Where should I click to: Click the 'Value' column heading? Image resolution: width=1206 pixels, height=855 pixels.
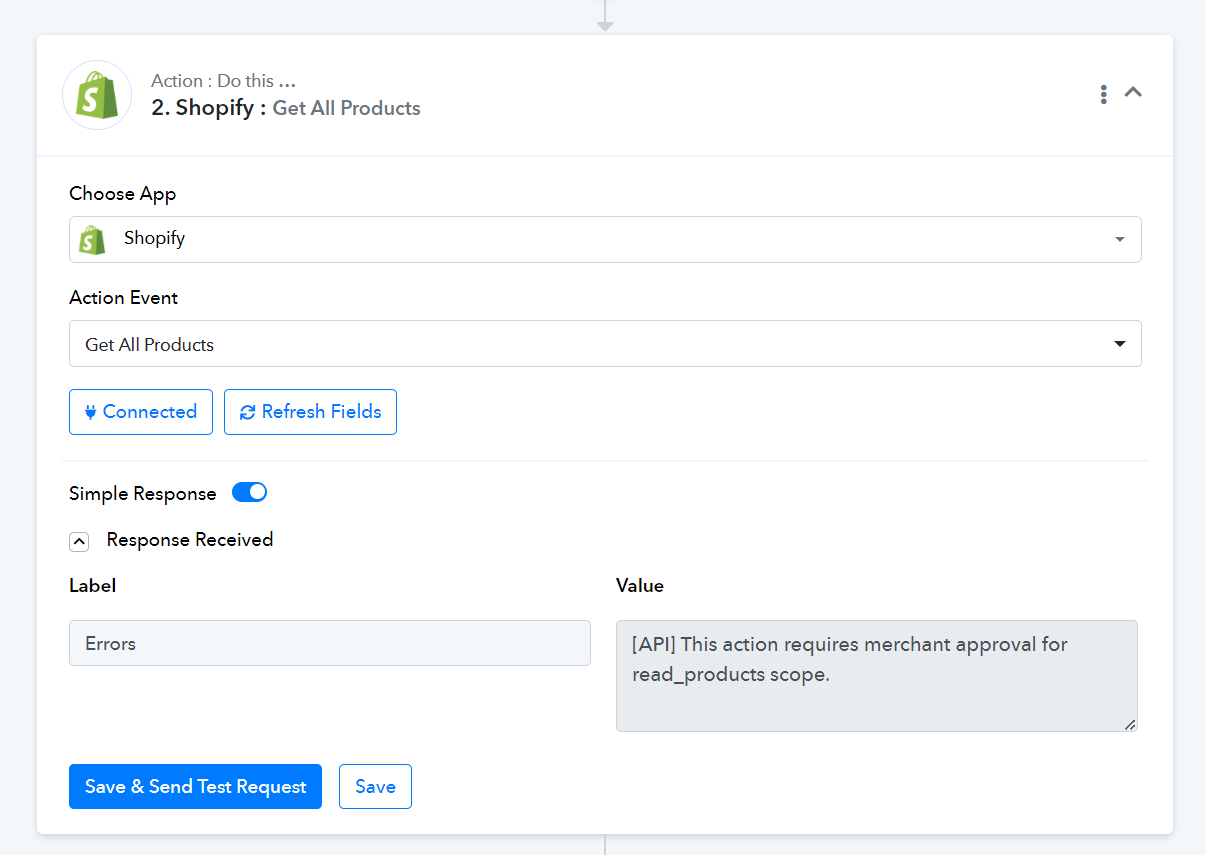[640, 586]
